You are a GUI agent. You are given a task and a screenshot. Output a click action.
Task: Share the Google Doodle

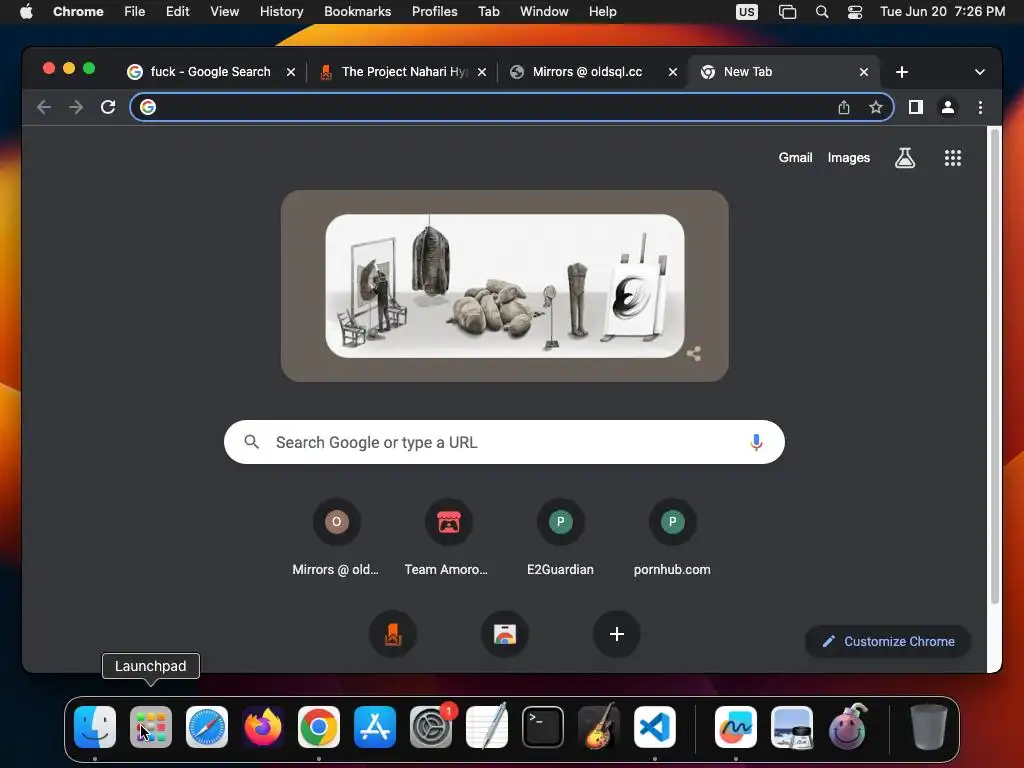coord(694,353)
